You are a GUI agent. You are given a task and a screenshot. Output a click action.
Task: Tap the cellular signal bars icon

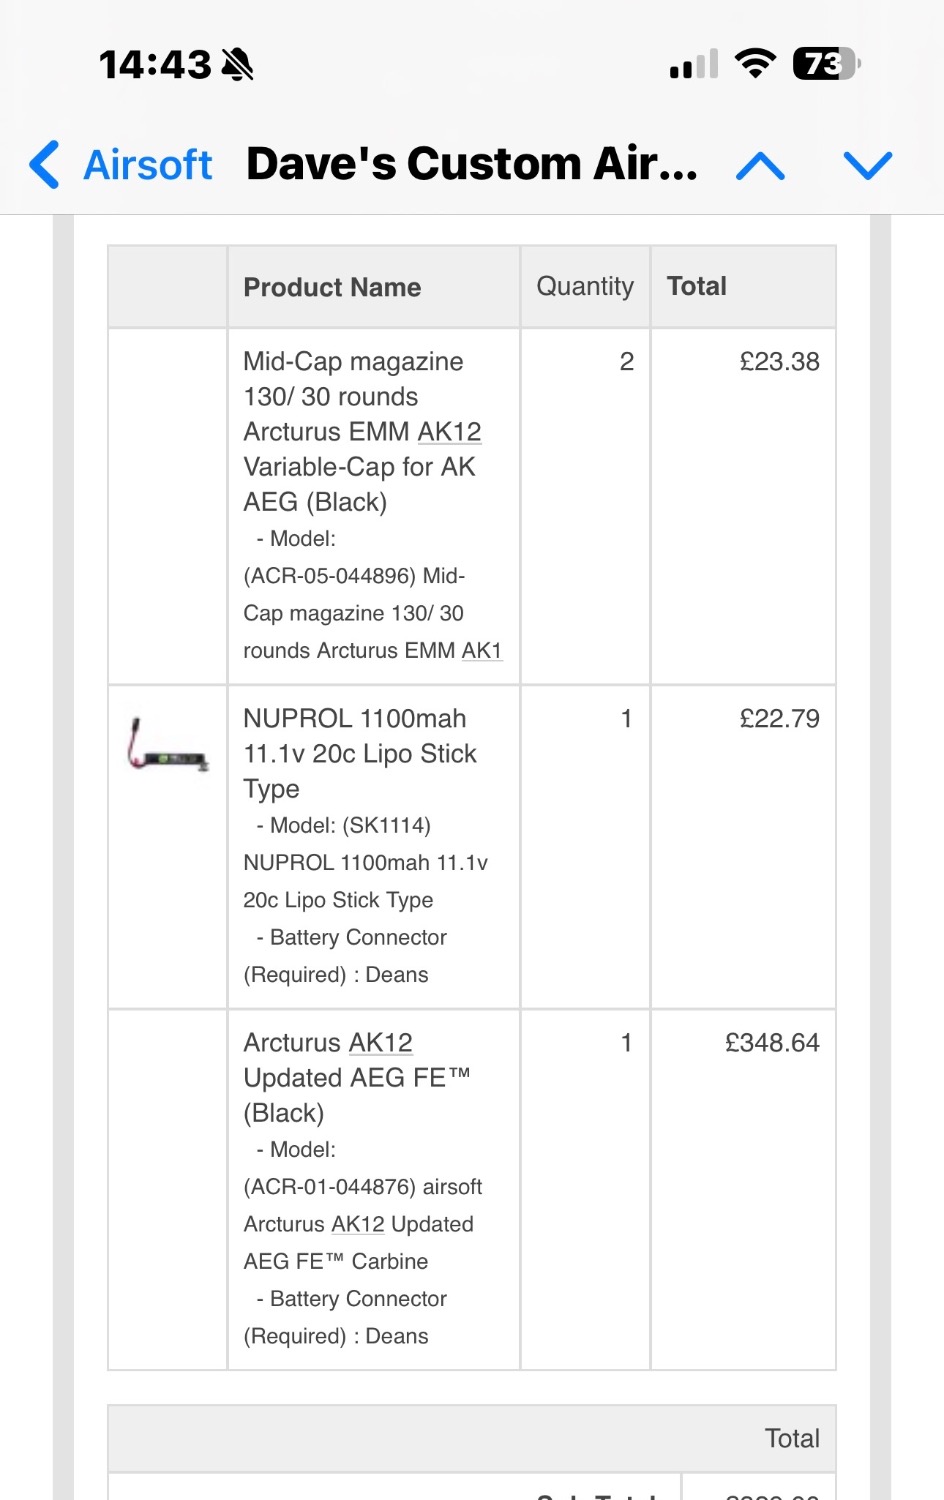tap(694, 65)
